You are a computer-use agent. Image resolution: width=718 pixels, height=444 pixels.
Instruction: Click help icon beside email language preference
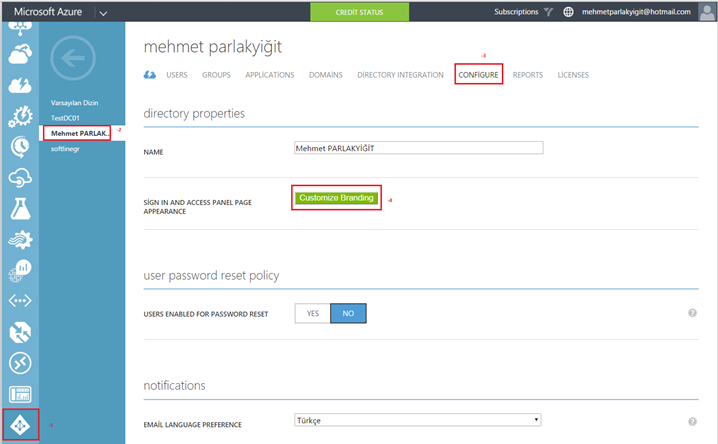click(692, 422)
